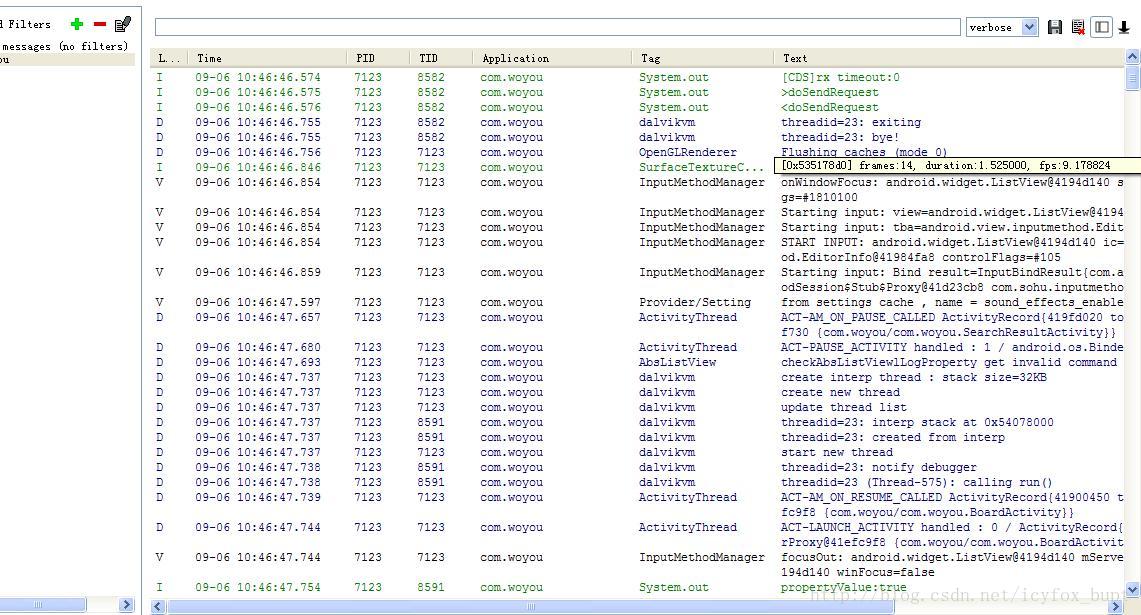Click the log horizontal scrollbar thumb
Viewport: 1141px width, 615px height.
(530, 606)
